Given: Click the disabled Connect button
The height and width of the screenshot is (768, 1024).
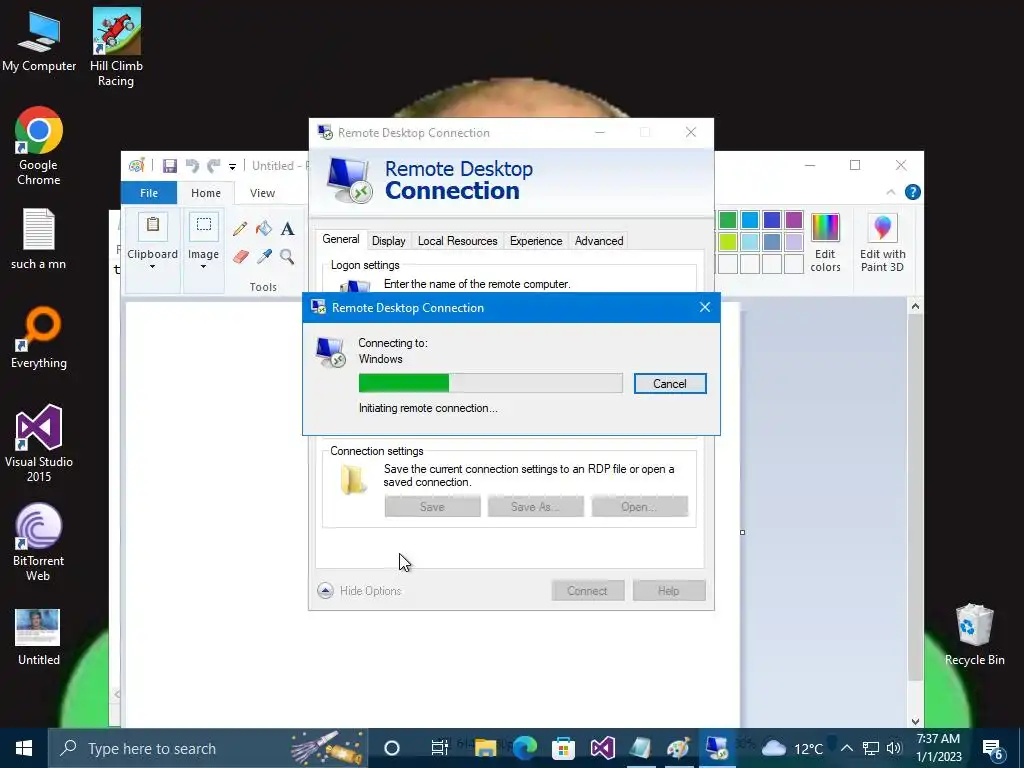Looking at the screenshot, I should click(x=587, y=590).
